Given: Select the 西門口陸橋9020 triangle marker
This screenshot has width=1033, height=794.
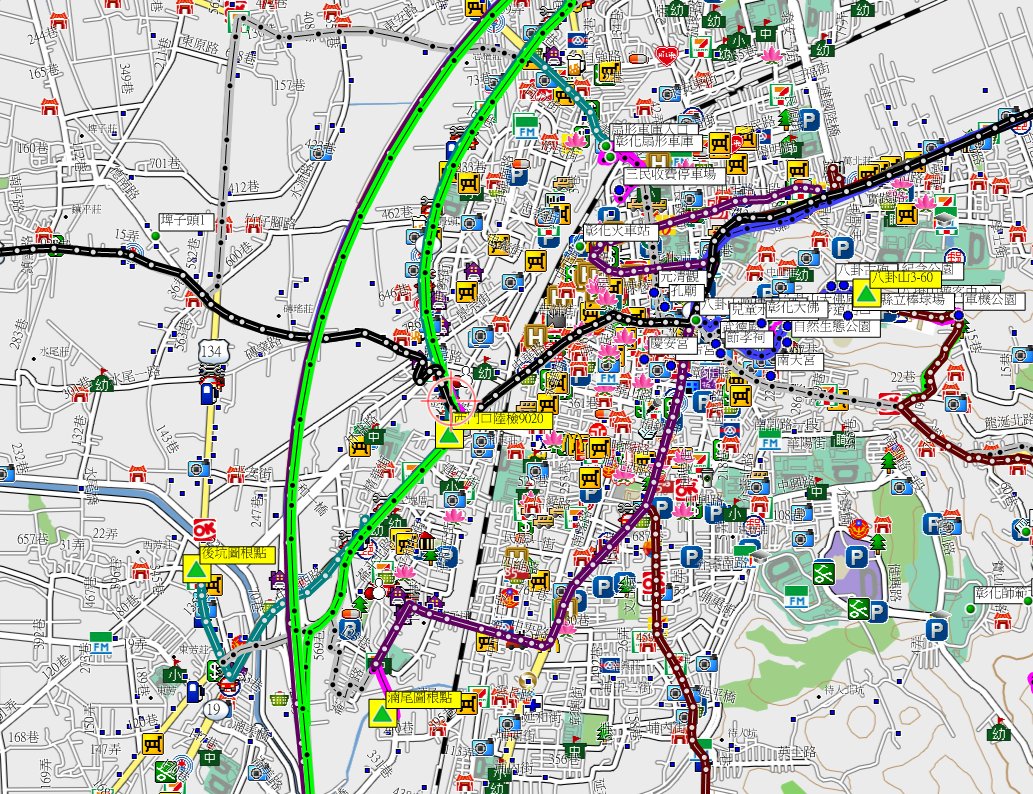Looking at the screenshot, I should pyautogui.click(x=449, y=436).
